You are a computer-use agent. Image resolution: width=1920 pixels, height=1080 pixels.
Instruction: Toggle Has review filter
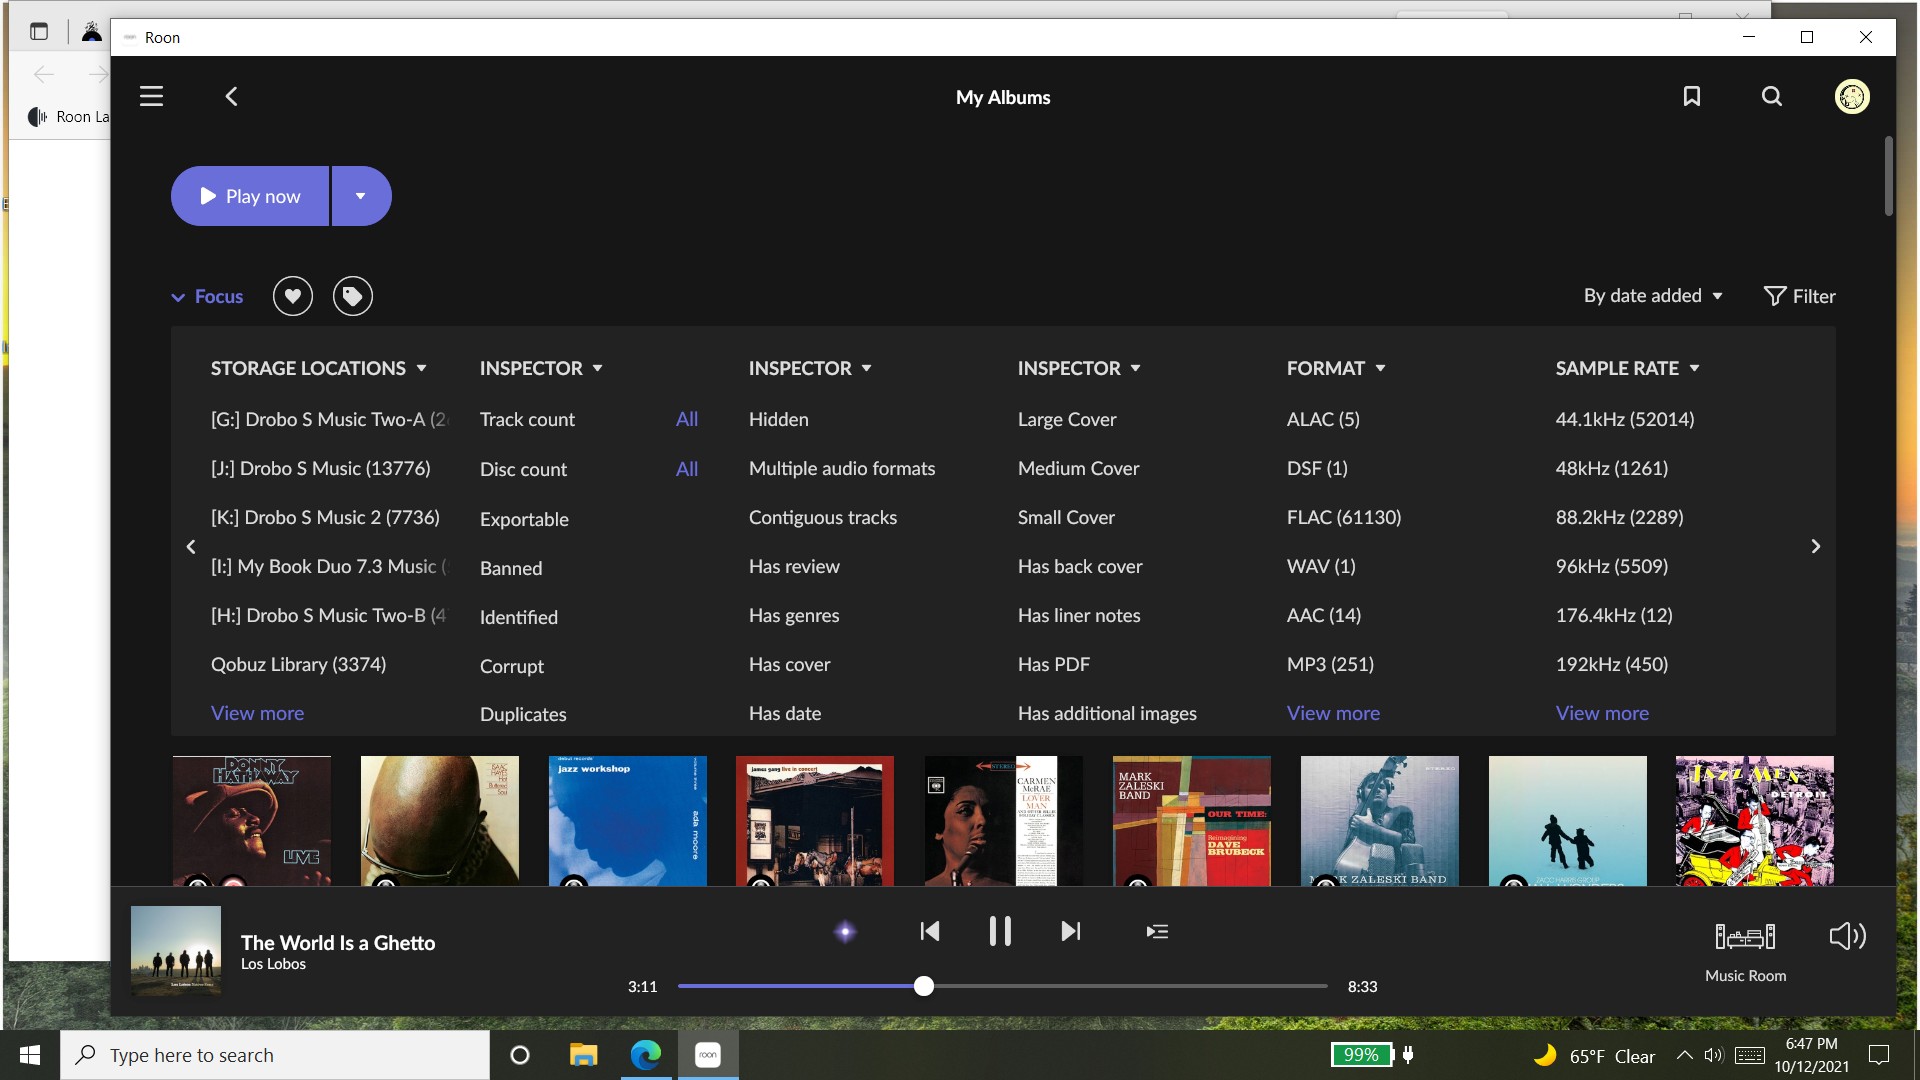click(x=794, y=566)
